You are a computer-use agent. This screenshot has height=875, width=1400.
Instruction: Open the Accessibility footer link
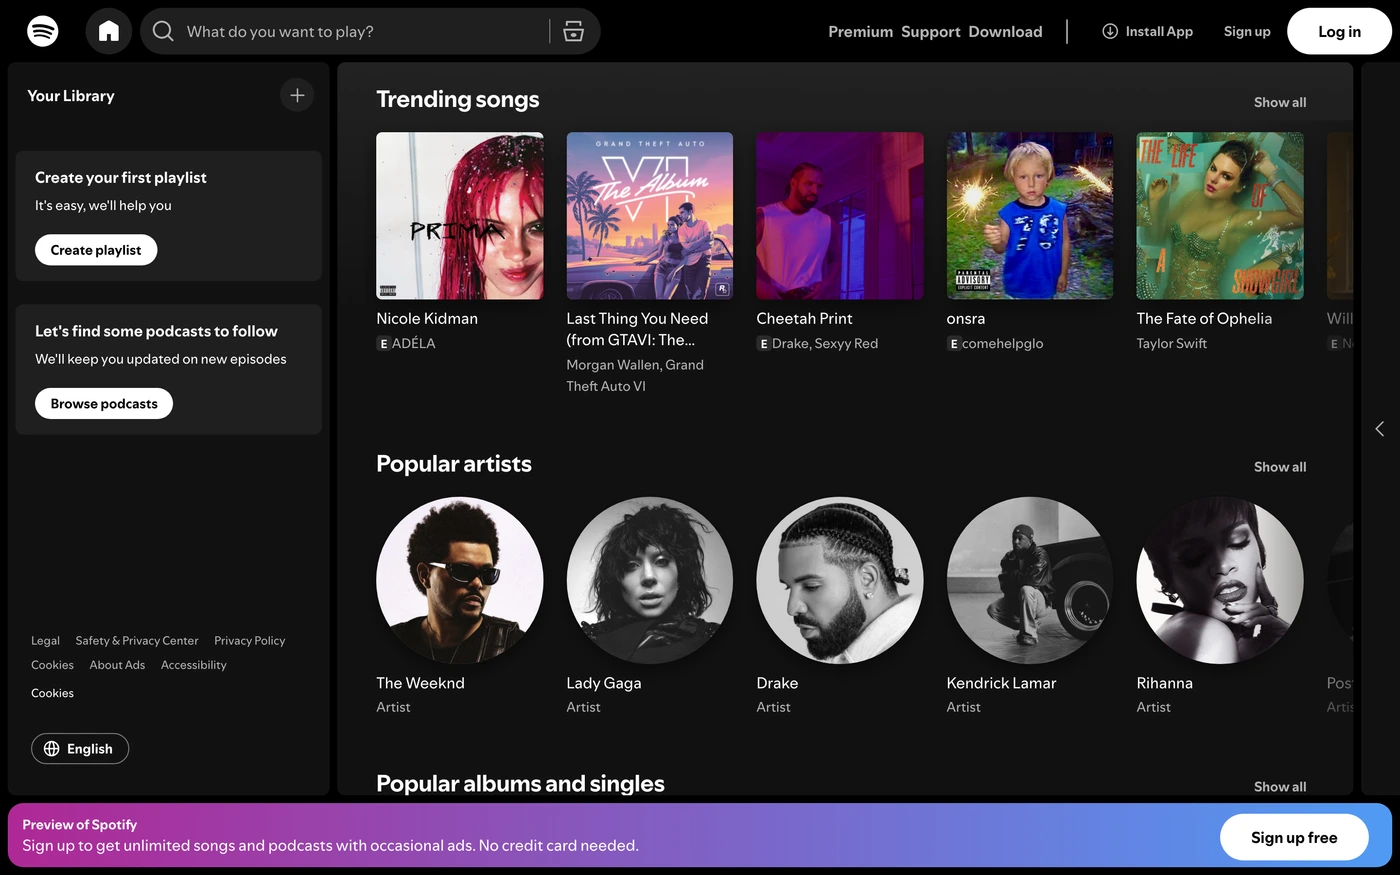(x=194, y=665)
